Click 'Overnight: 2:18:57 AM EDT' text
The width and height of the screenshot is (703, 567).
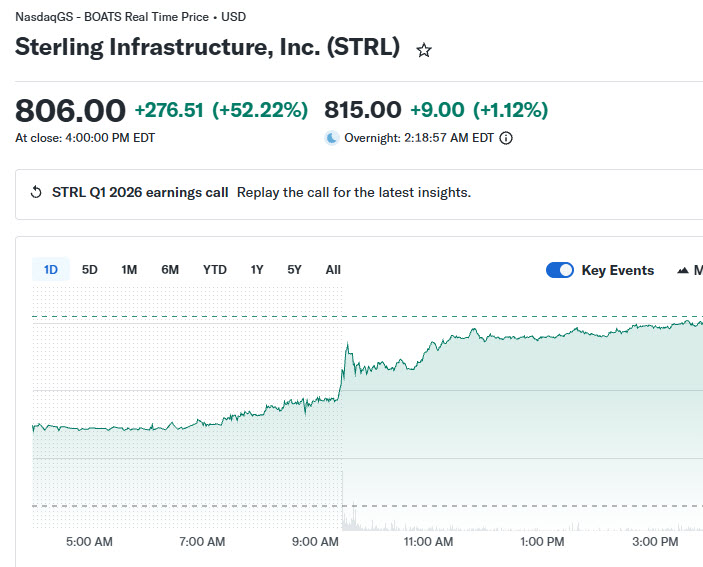point(419,138)
